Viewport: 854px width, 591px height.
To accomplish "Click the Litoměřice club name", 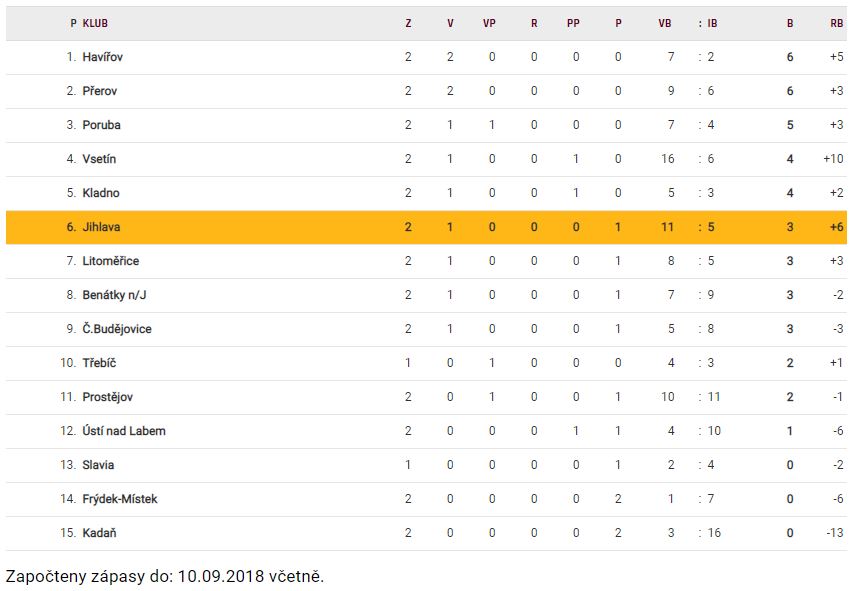I will tap(110, 261).
